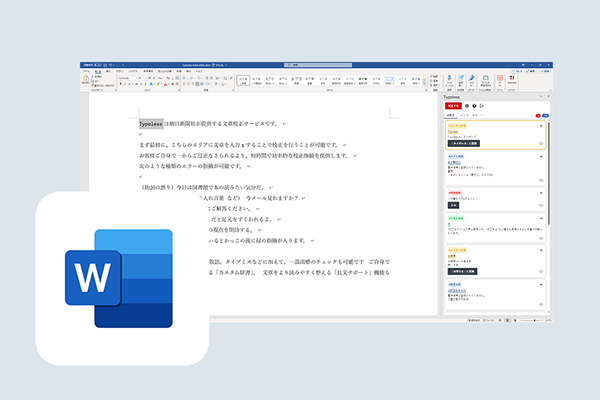Click the Paste clipboard icon
Viewport: 600px width, 400px height.
[86, 78]
